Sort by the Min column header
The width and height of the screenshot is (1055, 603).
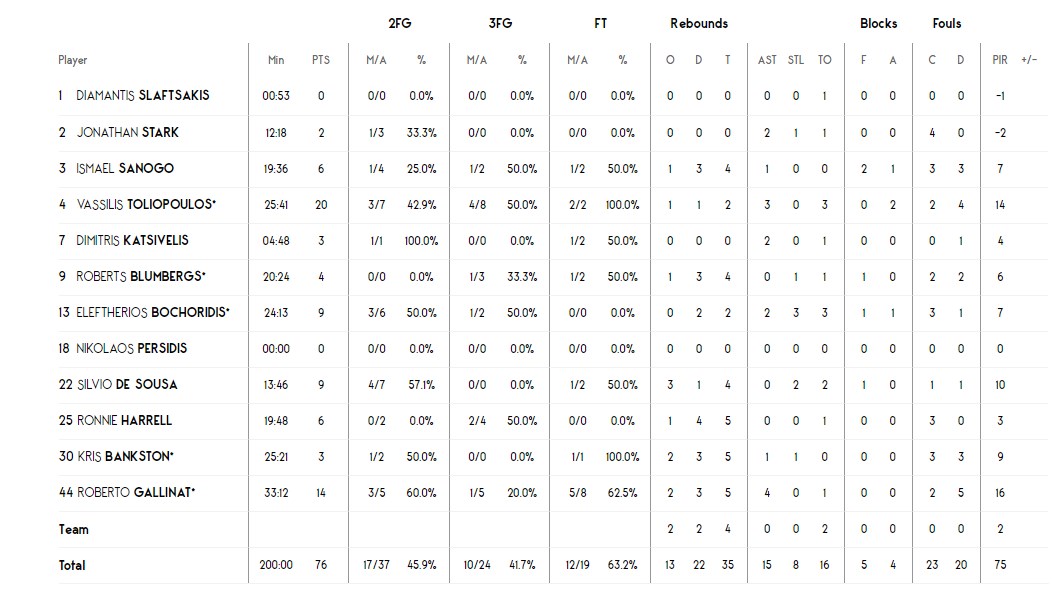coord(276,60)
